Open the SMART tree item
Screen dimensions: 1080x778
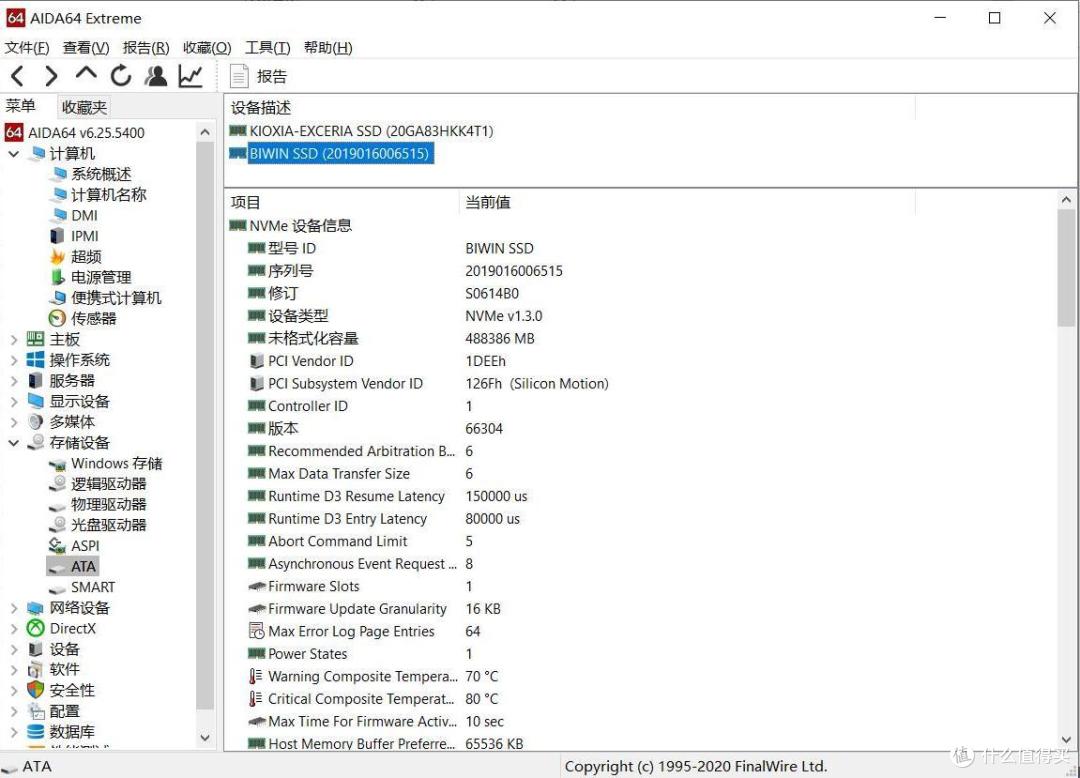pos(83,587)
